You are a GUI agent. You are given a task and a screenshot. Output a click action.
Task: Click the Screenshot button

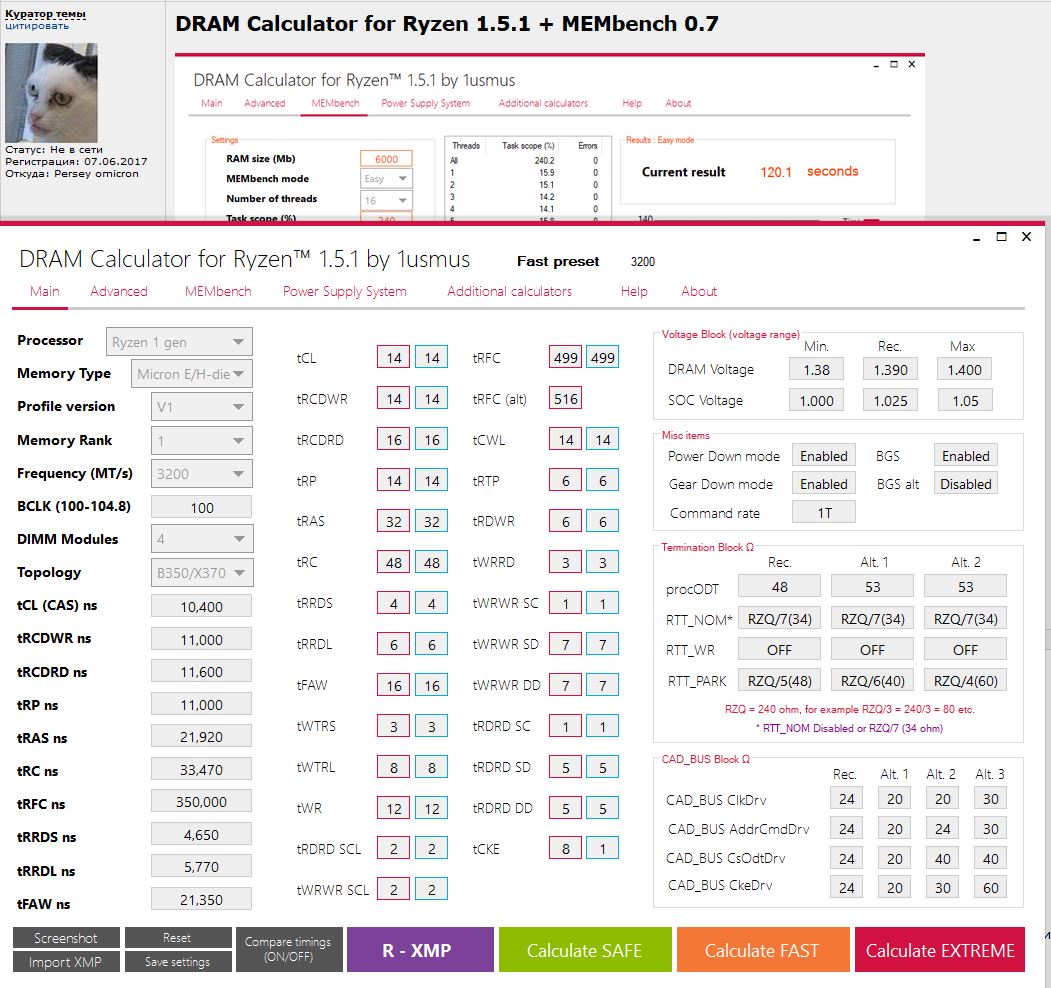66,938
